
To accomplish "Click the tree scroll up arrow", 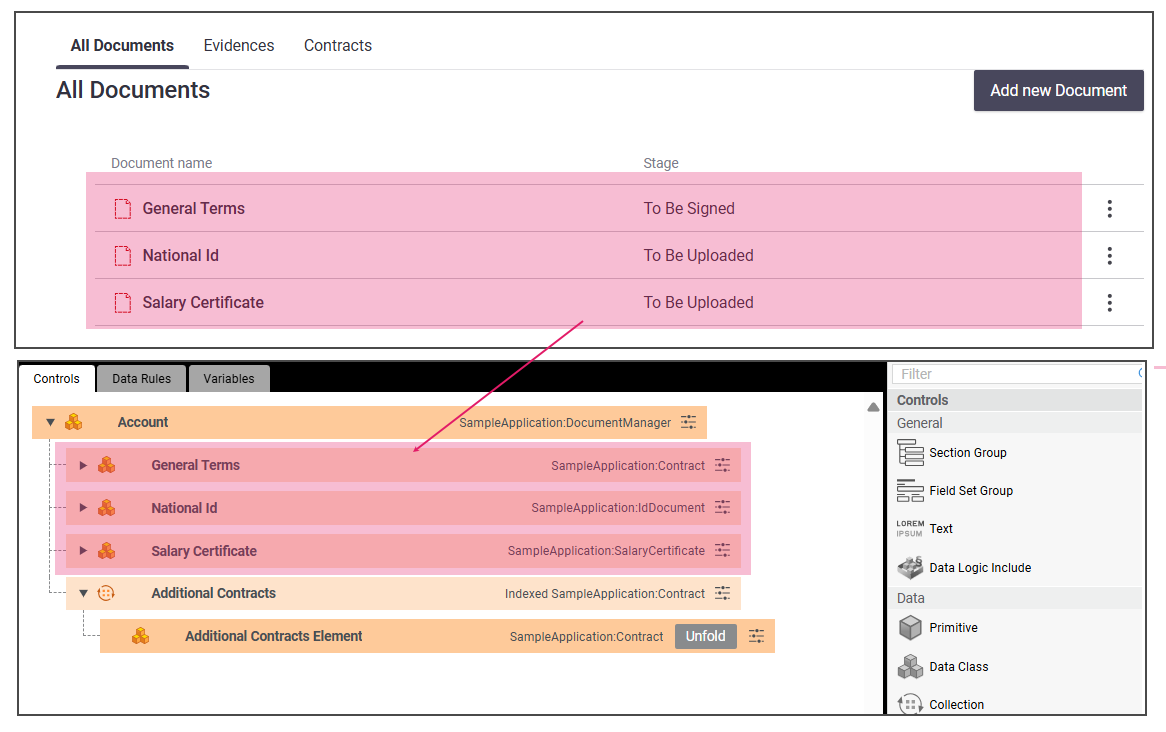I will click(873, 408).
